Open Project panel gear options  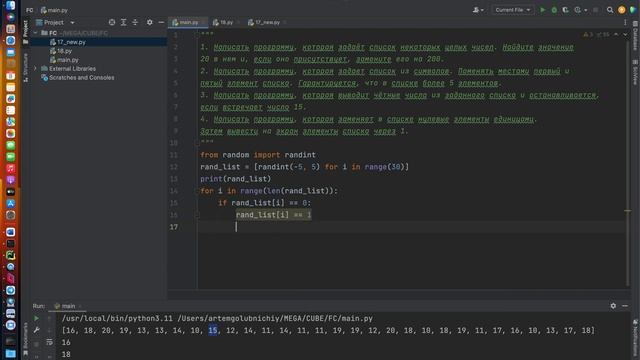(149, 22)
